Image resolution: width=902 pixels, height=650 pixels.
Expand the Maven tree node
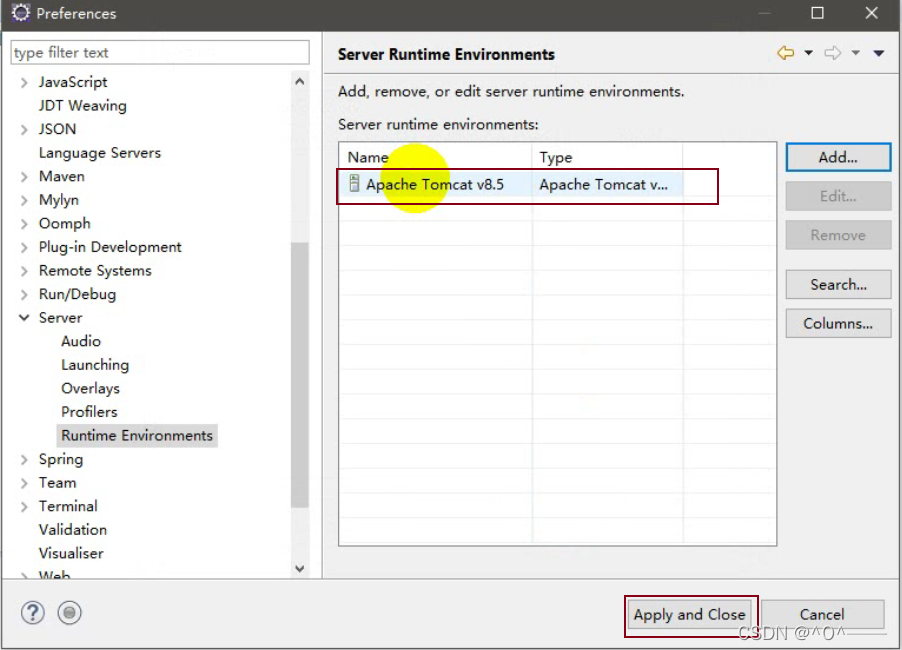point(24,177)
